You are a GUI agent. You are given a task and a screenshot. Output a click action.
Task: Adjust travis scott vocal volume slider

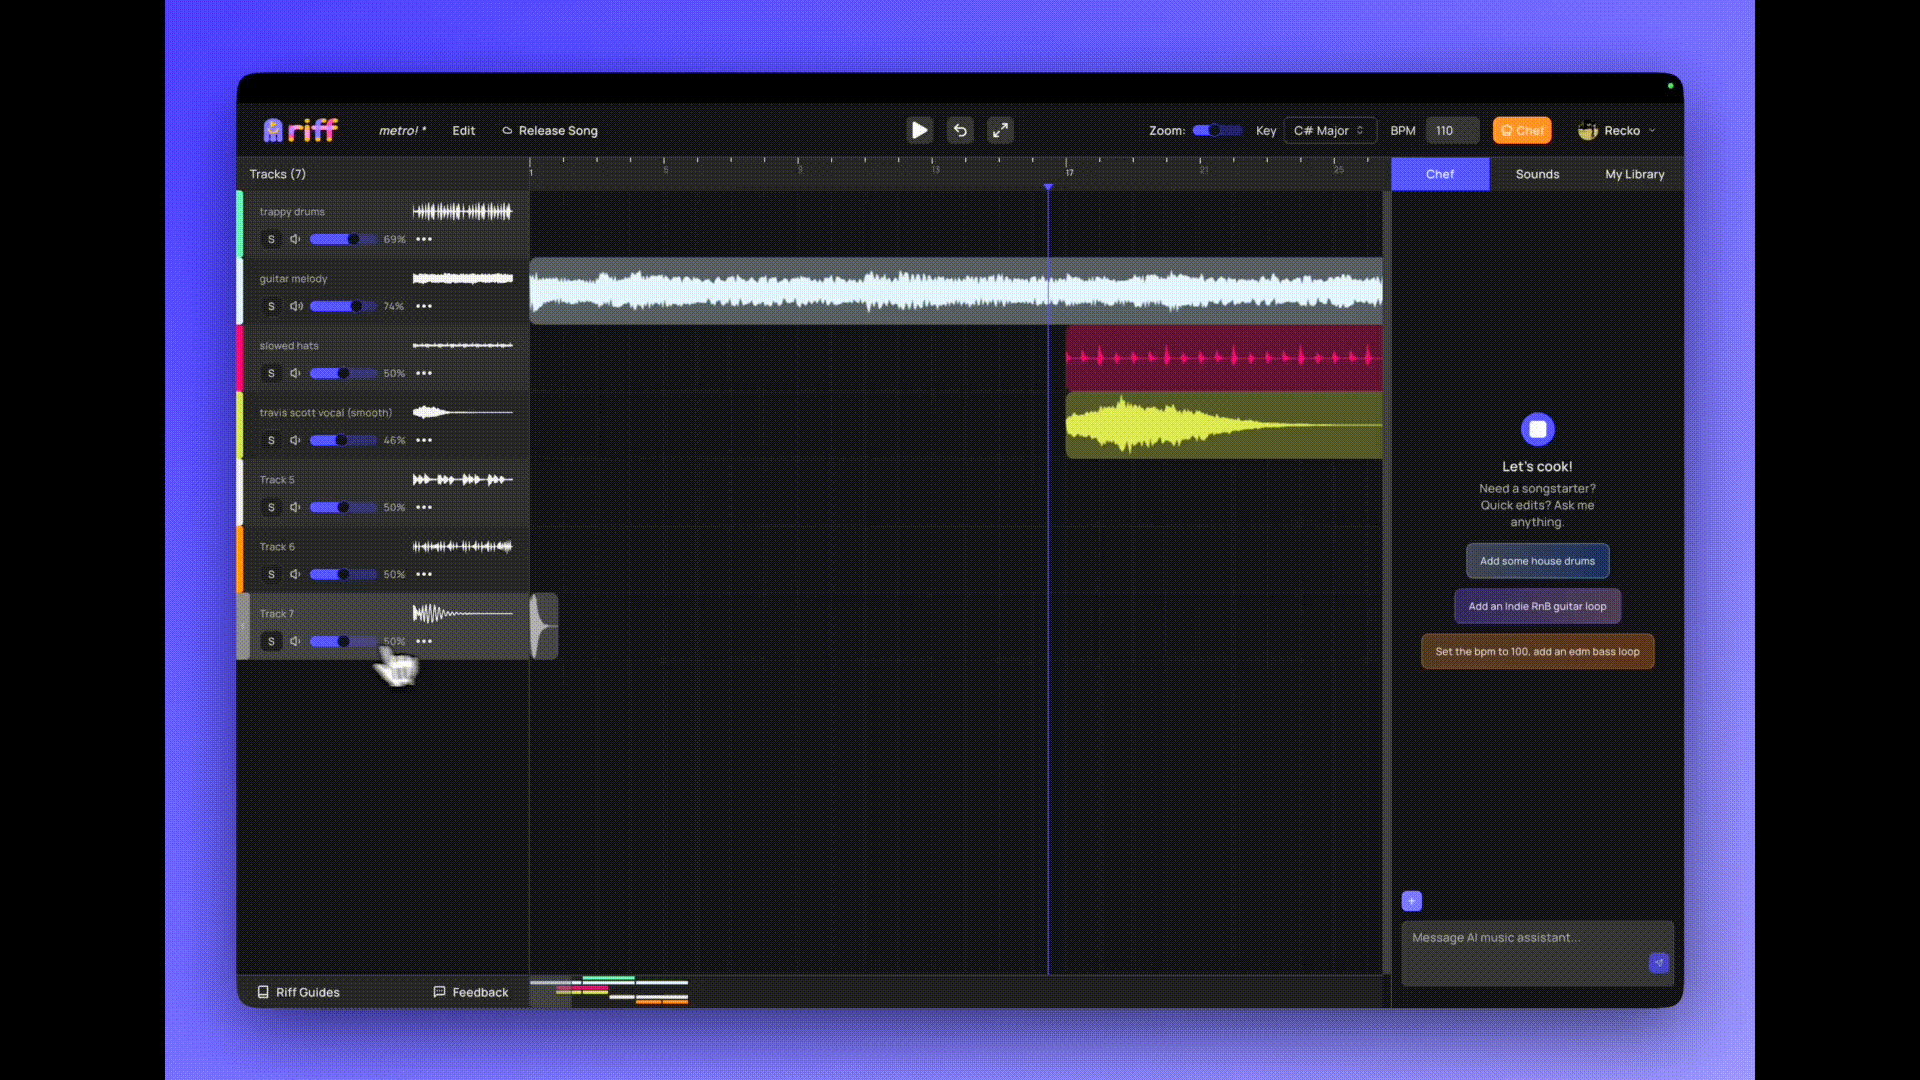click(x=342, y=440)
